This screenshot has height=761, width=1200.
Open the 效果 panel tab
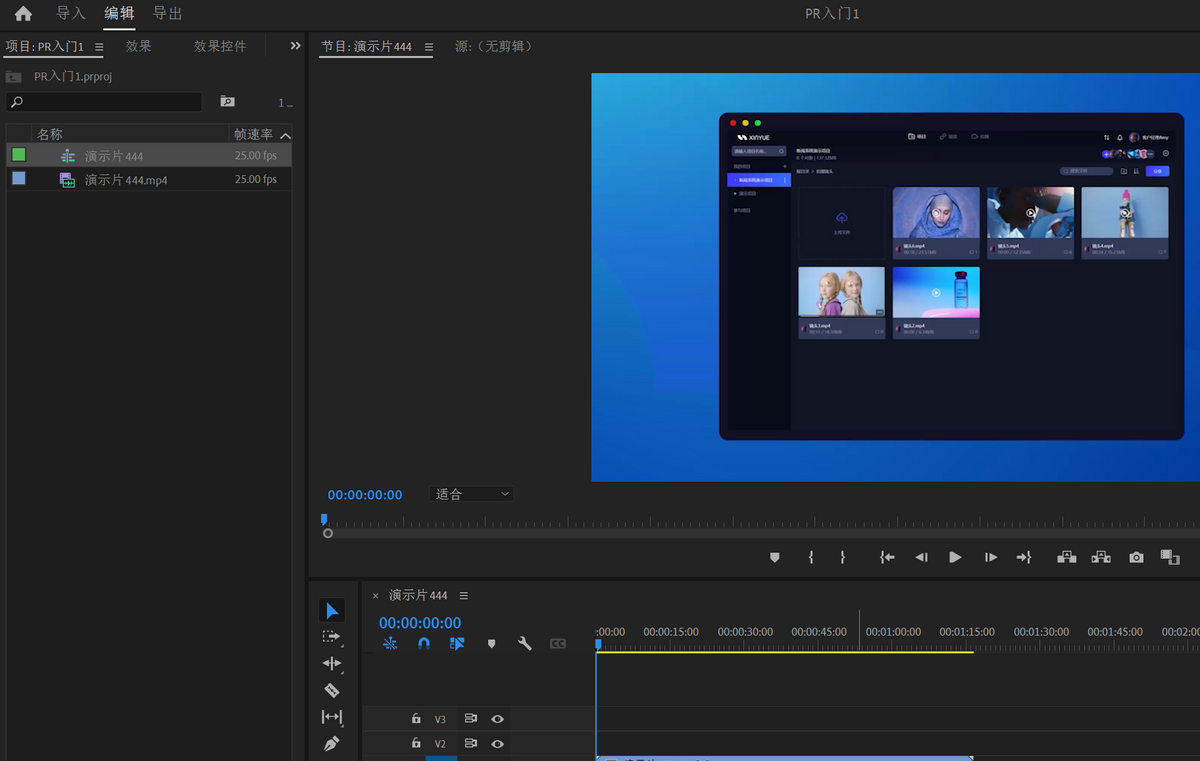[138, 46]
